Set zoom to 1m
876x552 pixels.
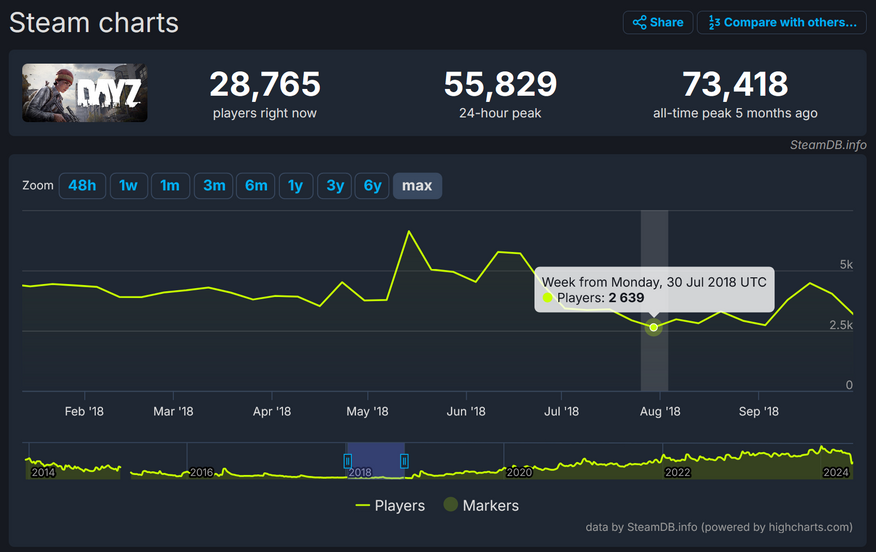pyautogui.click(x=170, y=185)
